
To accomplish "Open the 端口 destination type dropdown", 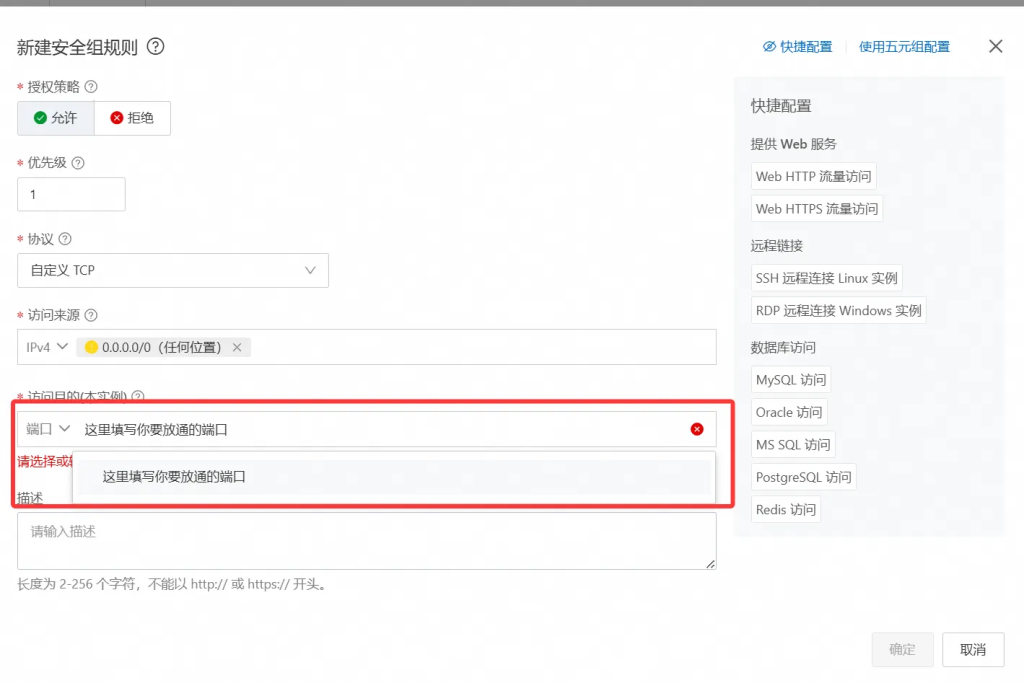I will click(x=48, y=429).
